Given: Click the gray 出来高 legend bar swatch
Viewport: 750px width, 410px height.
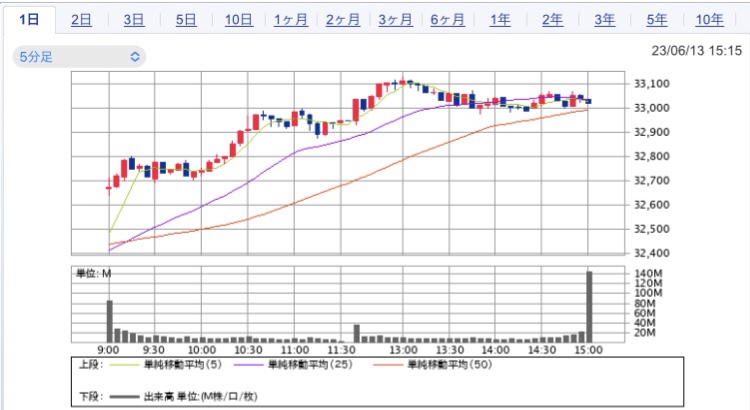Looking at the screenshot, I should tap(124, 397).
